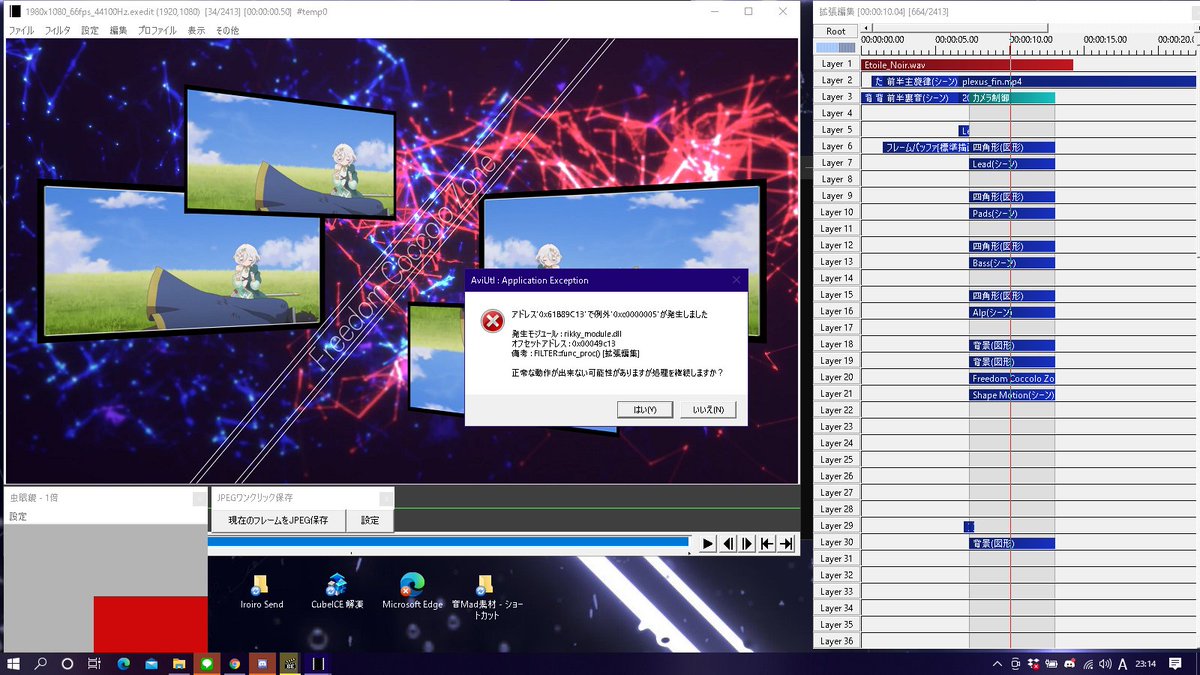Open the その他 menu
Image resolution: width=1200 pixels, height=675 pixels.
[227, 30]
